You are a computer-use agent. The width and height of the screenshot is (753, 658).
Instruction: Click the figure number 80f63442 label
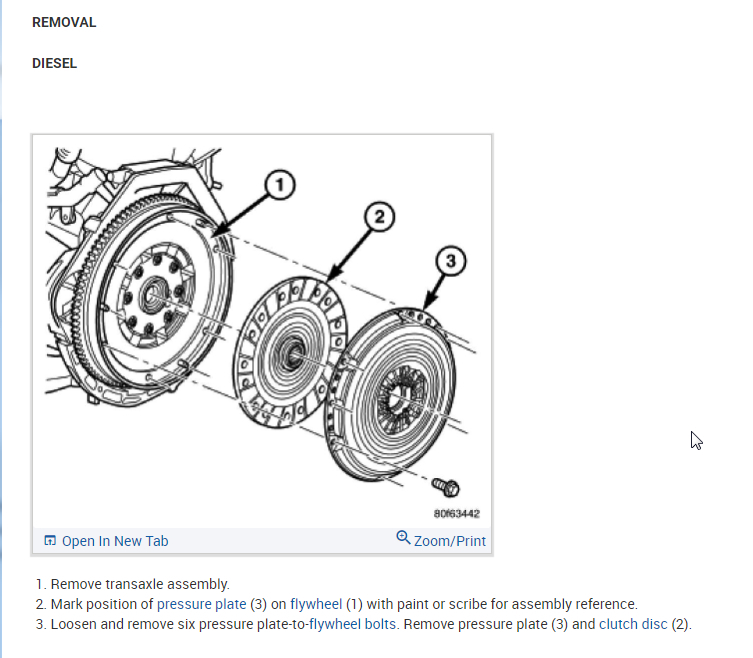click(457, 513)
